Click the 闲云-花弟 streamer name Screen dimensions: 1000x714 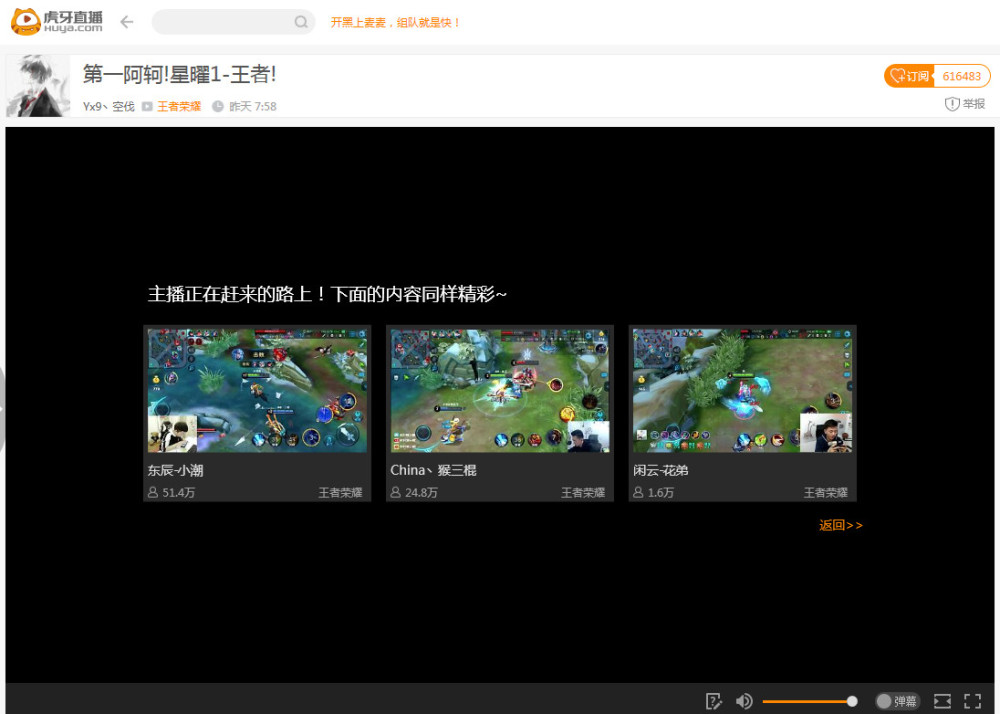[x=661, y=470]
